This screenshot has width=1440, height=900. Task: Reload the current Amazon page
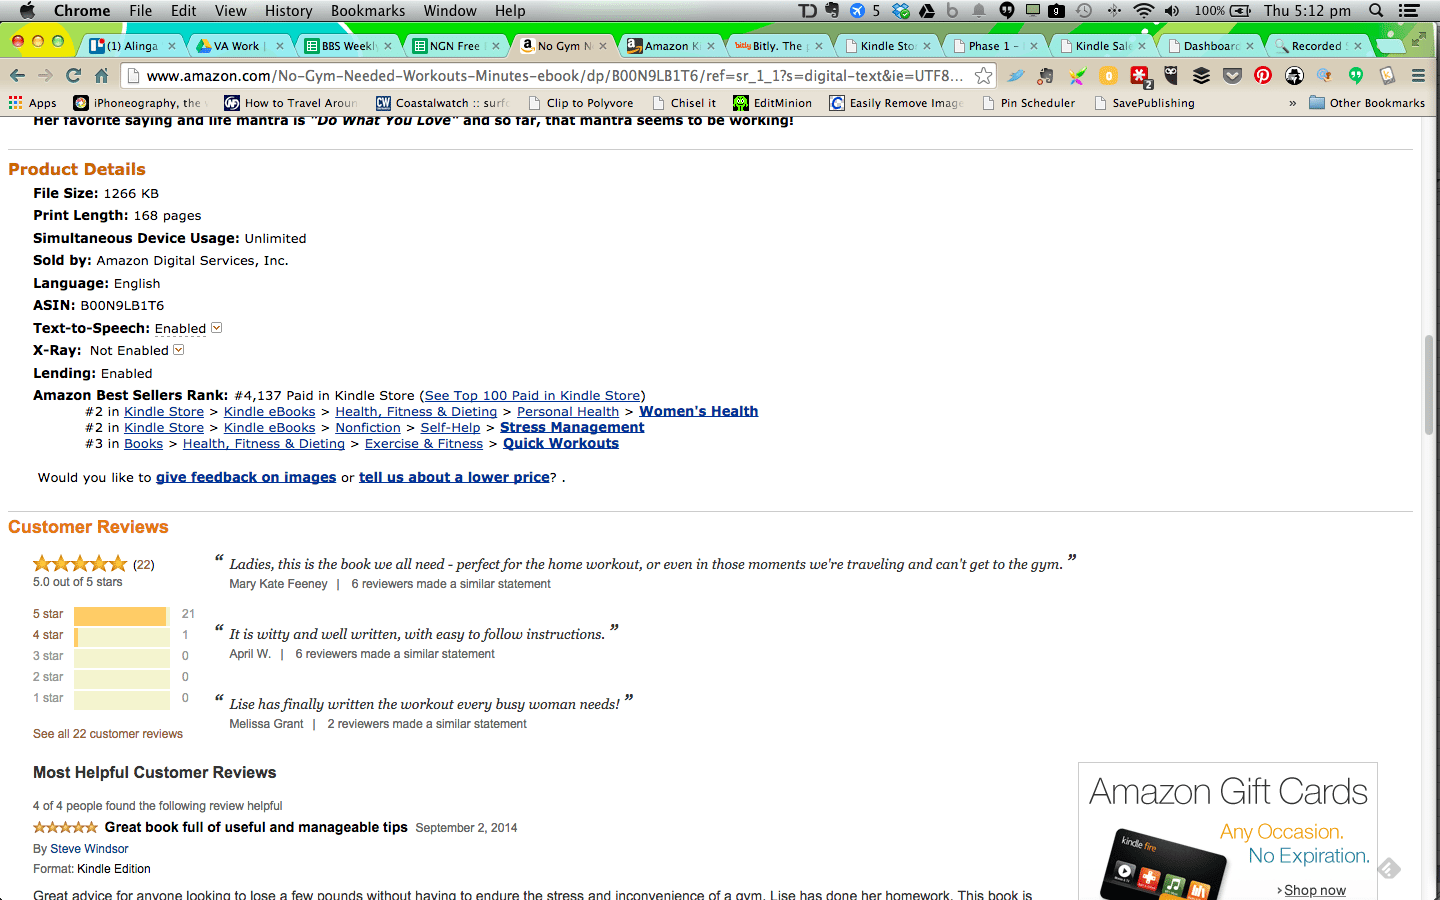pos(73,75)
